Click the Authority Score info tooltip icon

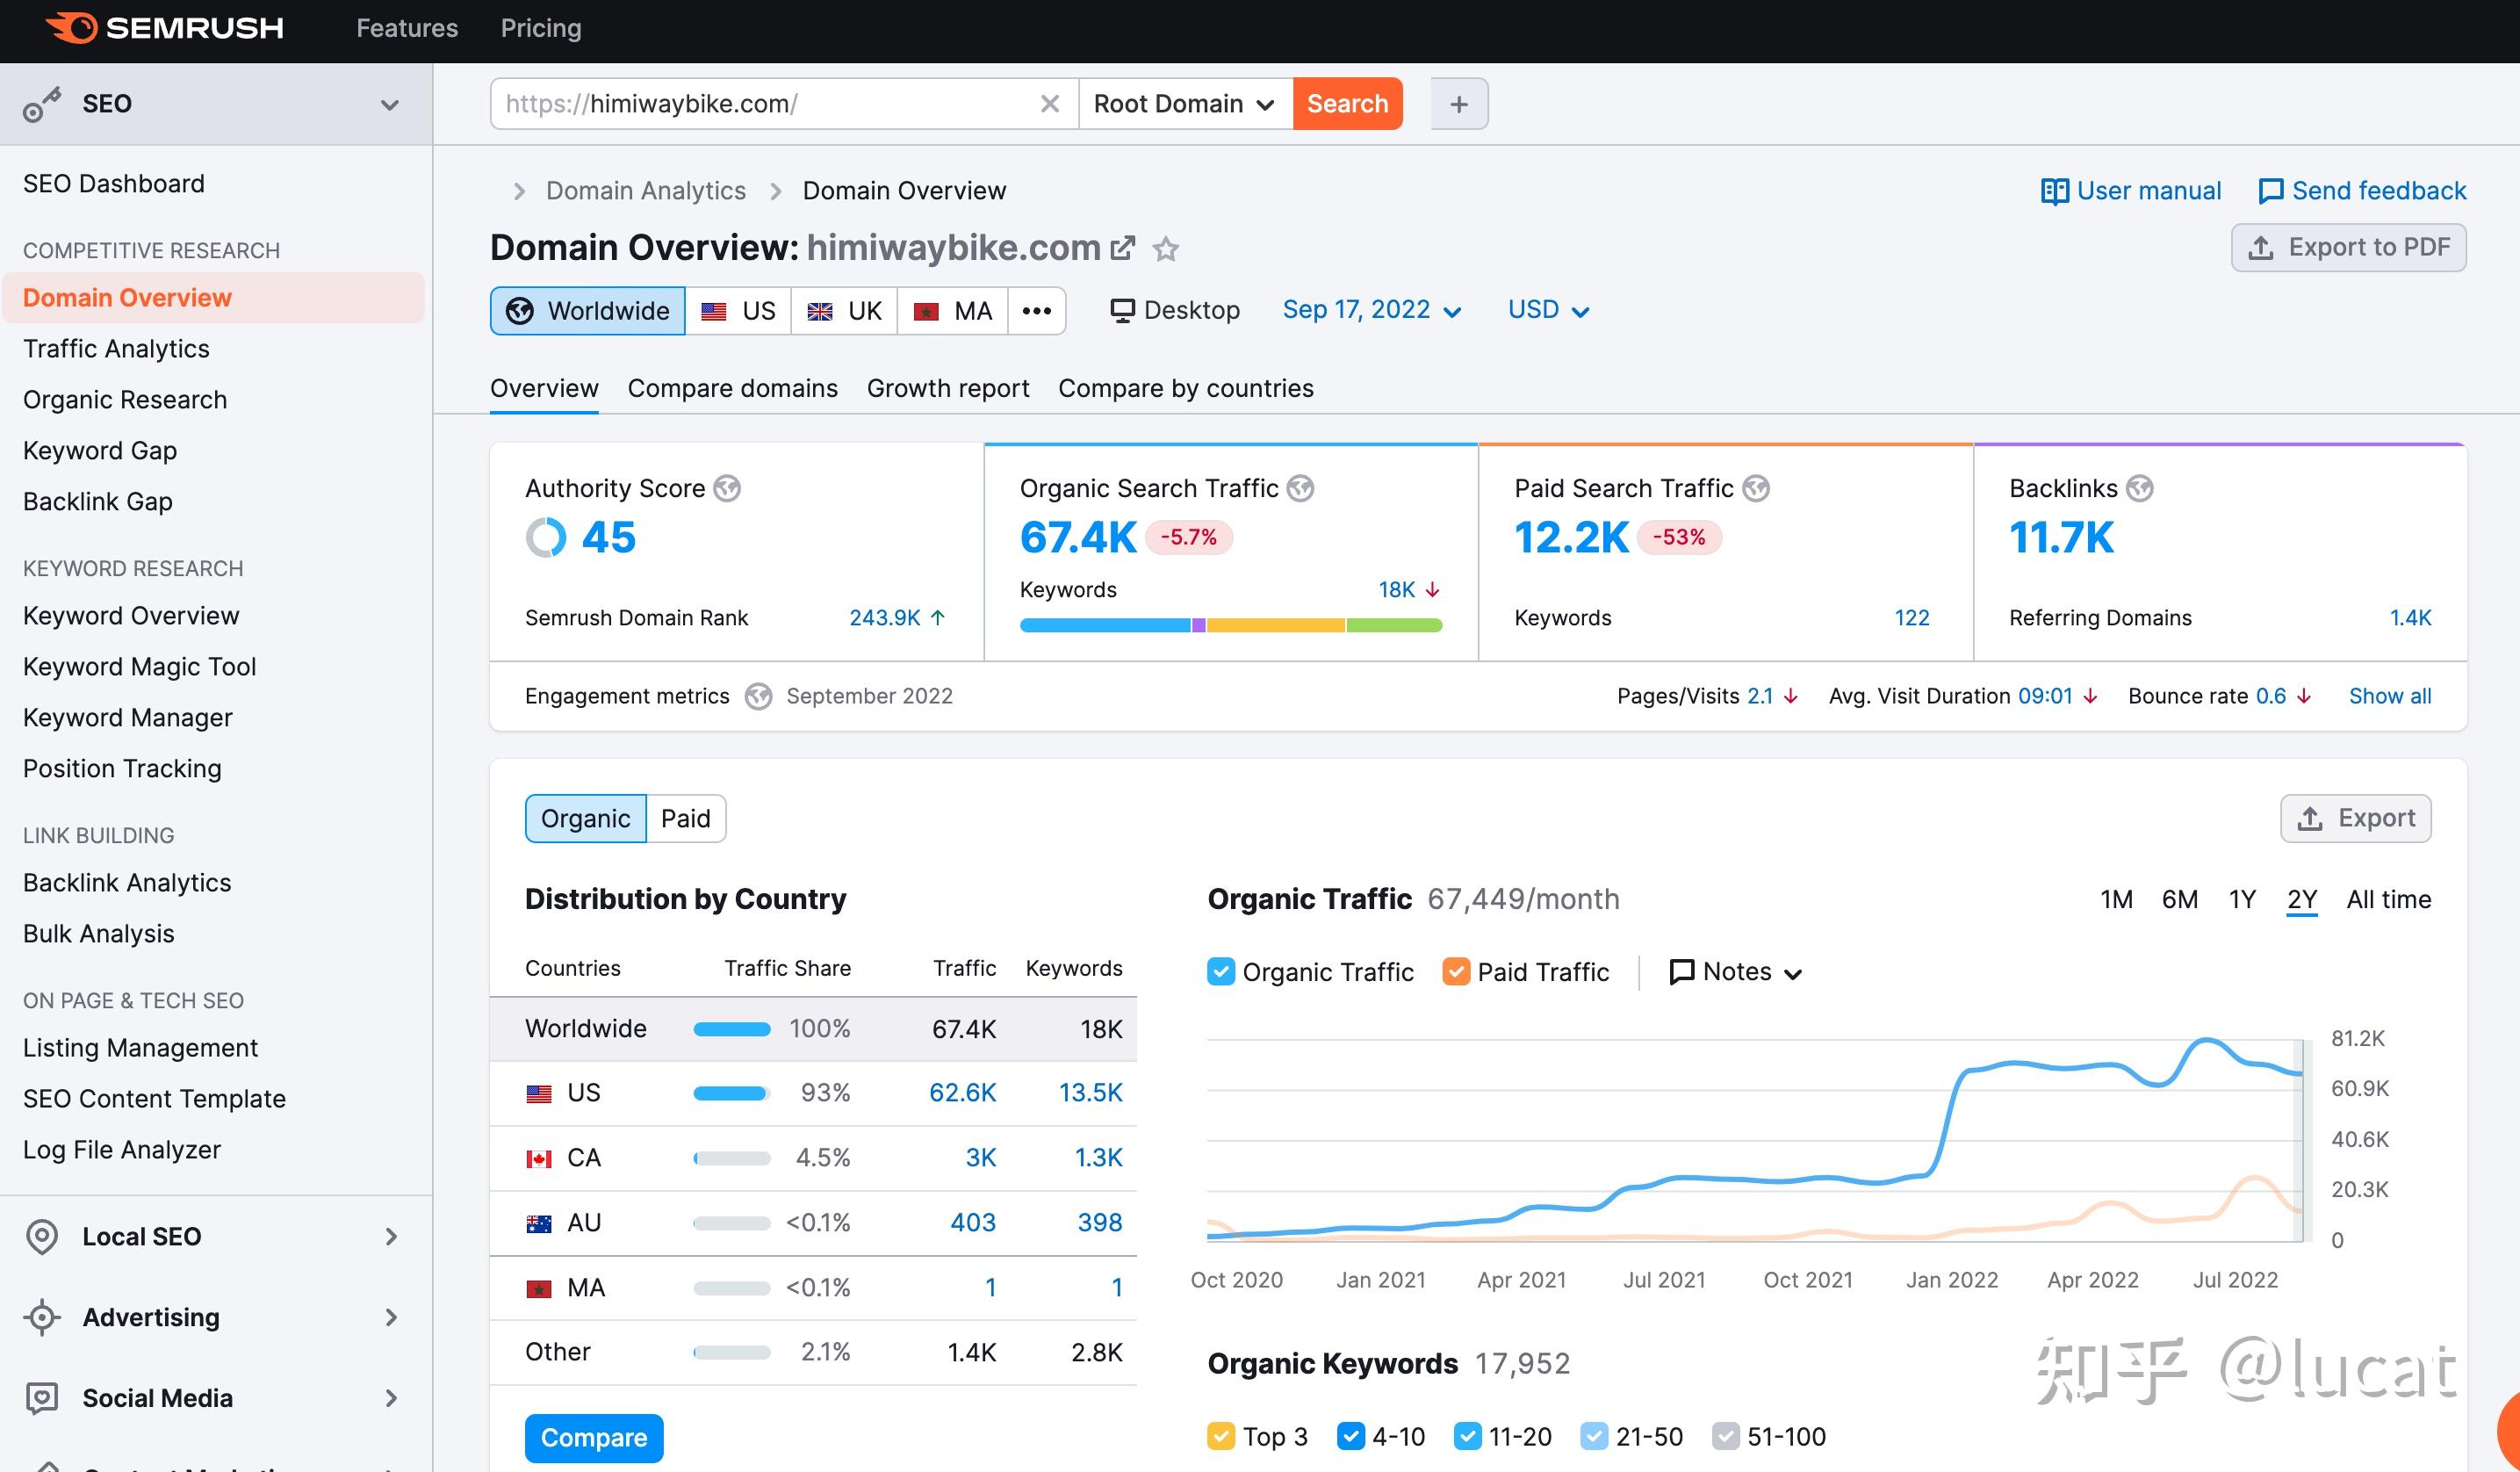pyautogui.click(x=727, y=488)
